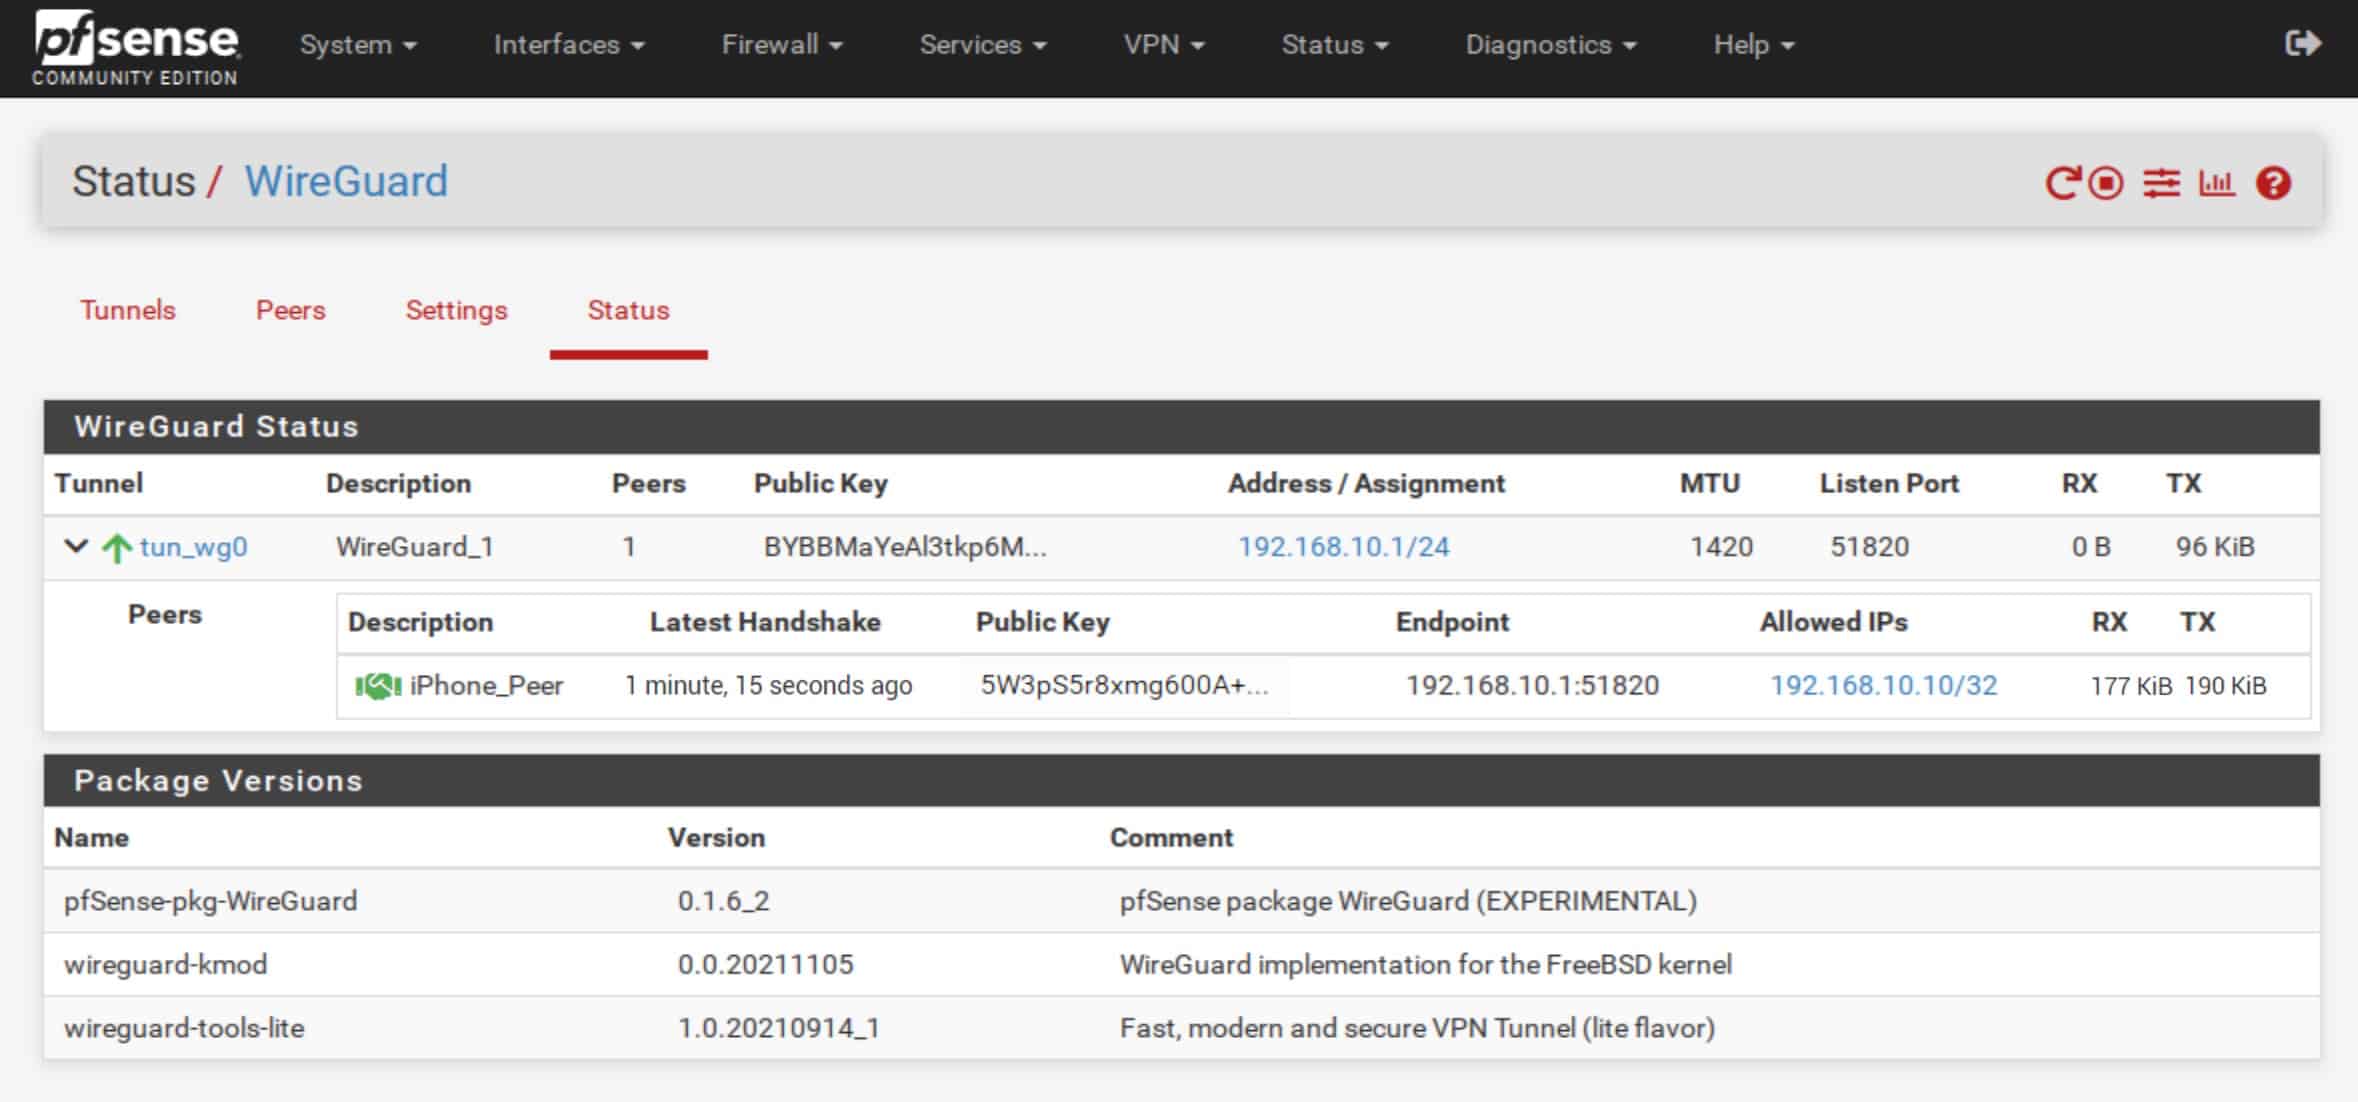Open the Firewall dropdown menu
Image resolution: width=2358 pixels, height=1102 pixels.
(x=782, y=45)
